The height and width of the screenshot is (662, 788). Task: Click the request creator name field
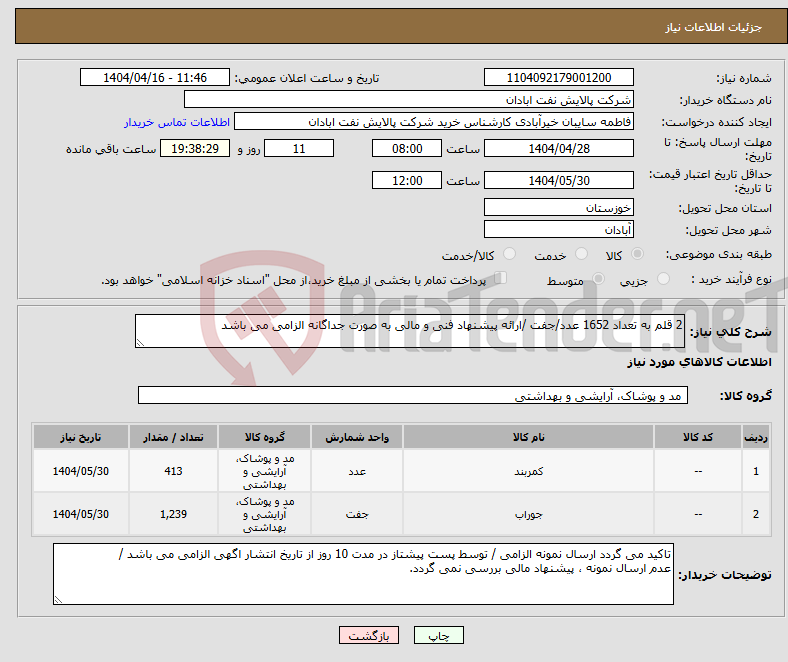[434, 122]
